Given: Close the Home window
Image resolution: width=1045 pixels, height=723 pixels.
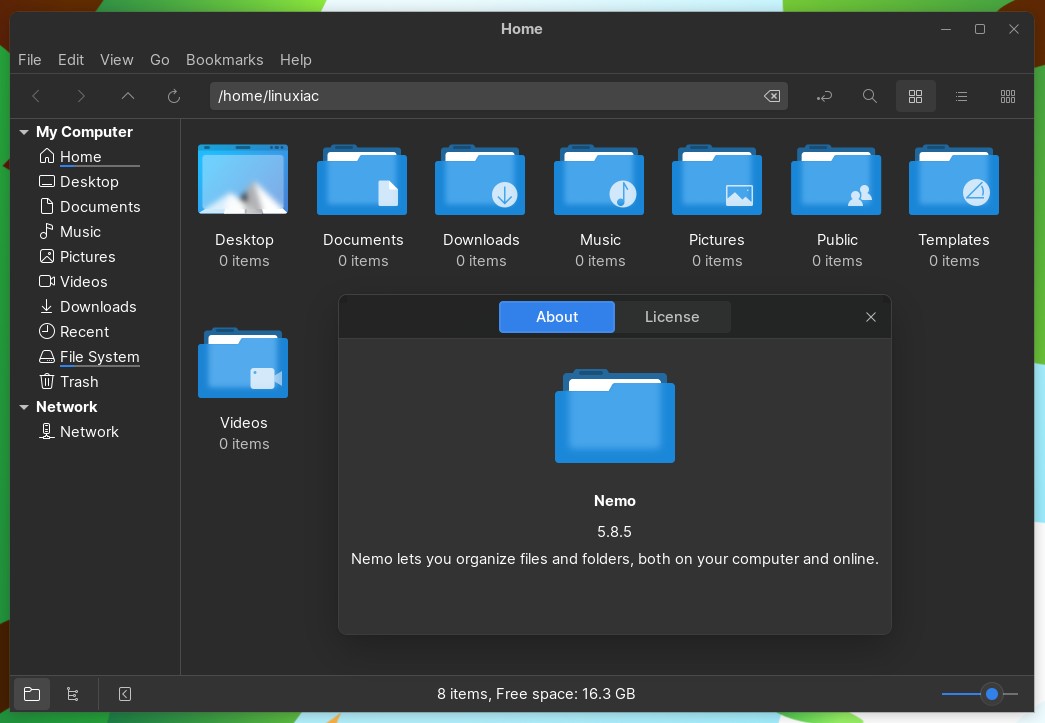Looking at the screenshot, I should 1014,29.
